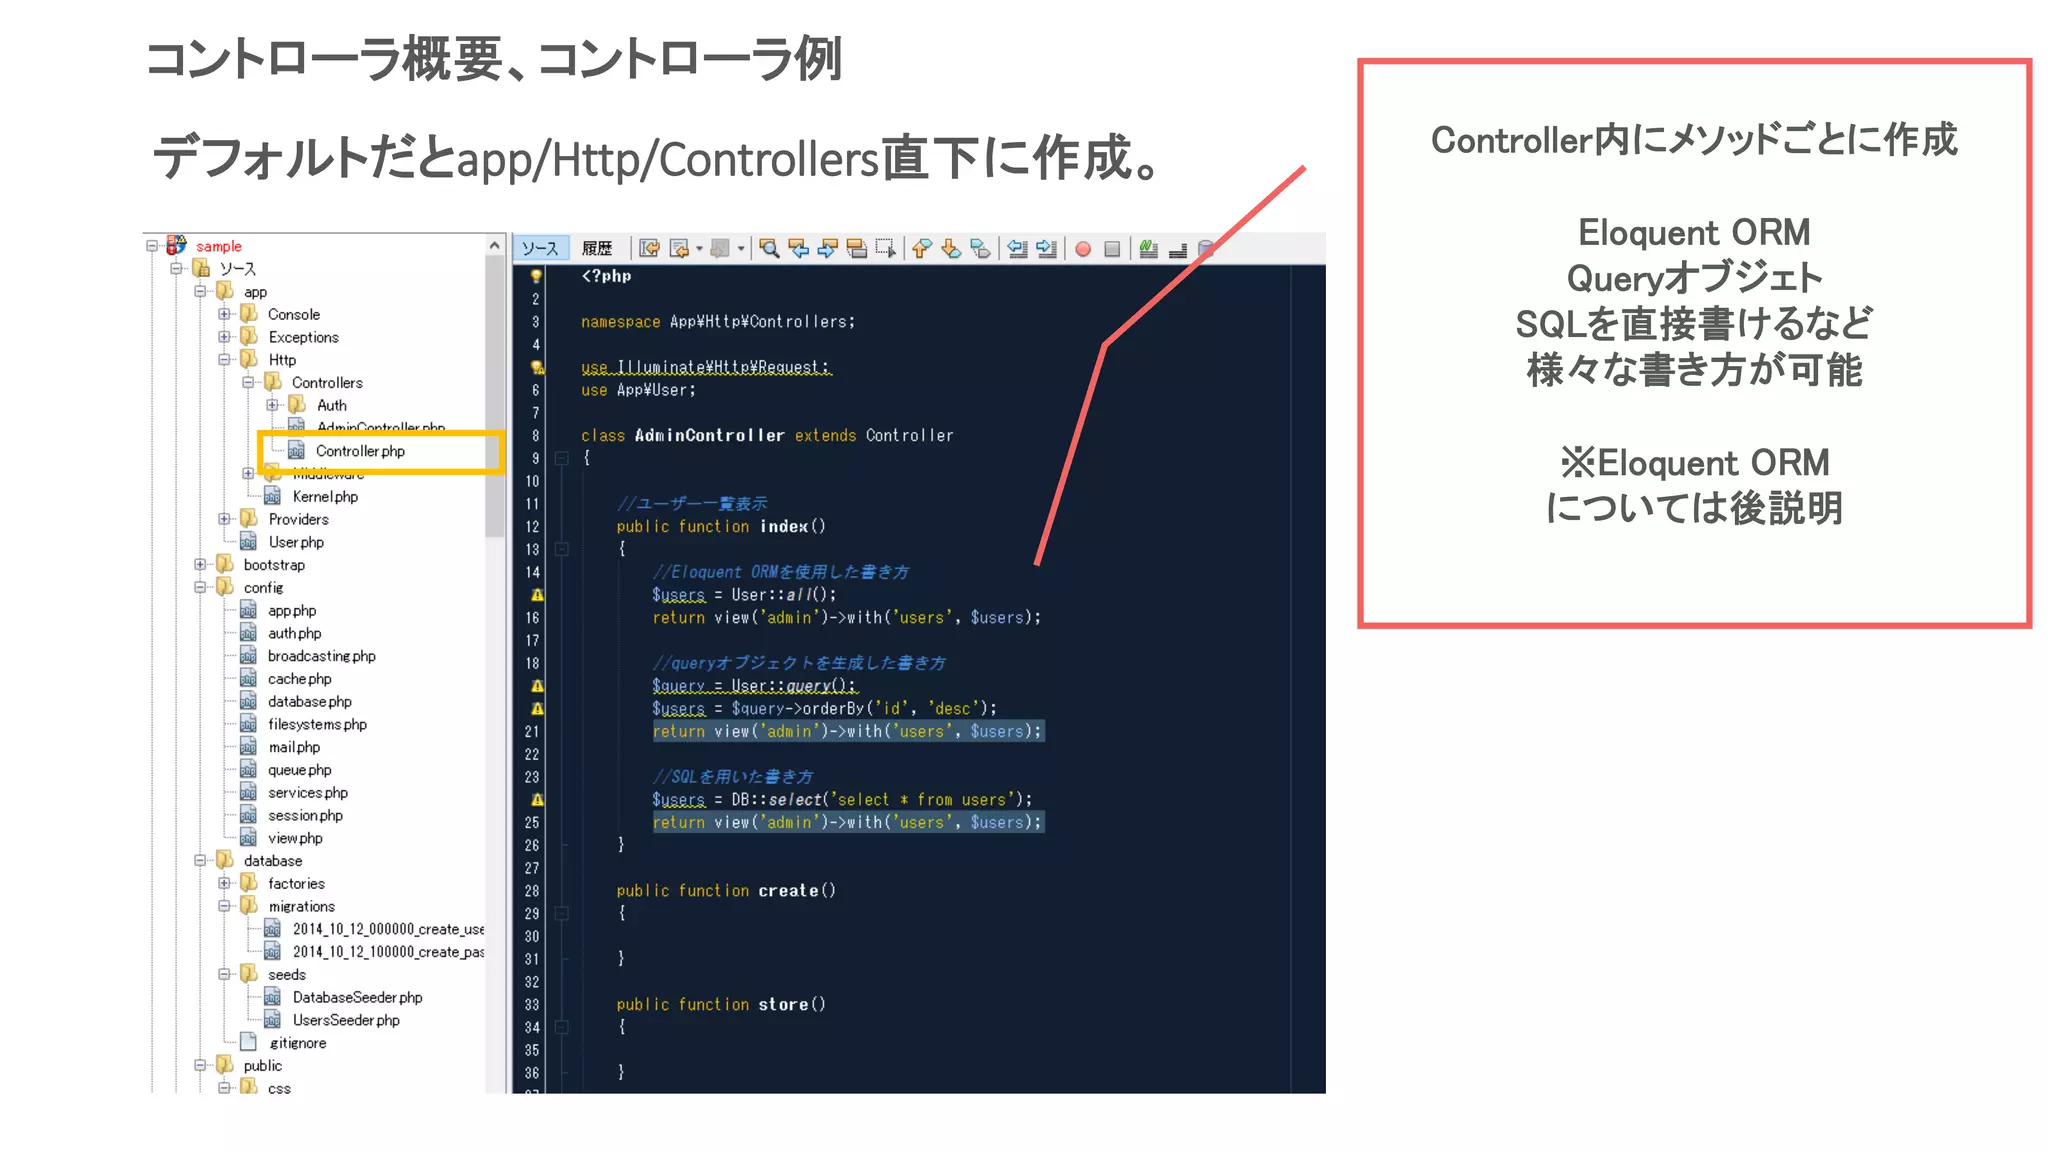Click the go back navigation icon
Image resolution: width=2048 pixels, height=1152 pixels.
[x=679, y=248]
